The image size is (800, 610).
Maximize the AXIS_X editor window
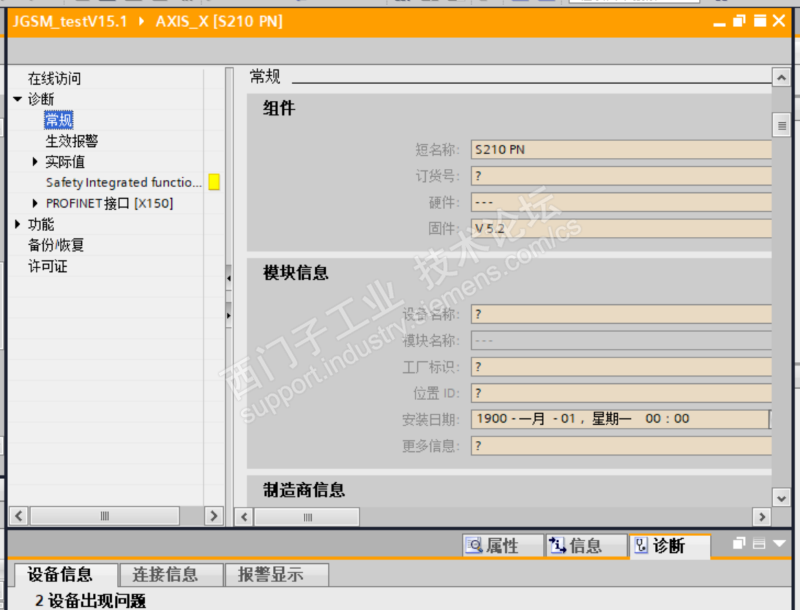tap(760, 21)
